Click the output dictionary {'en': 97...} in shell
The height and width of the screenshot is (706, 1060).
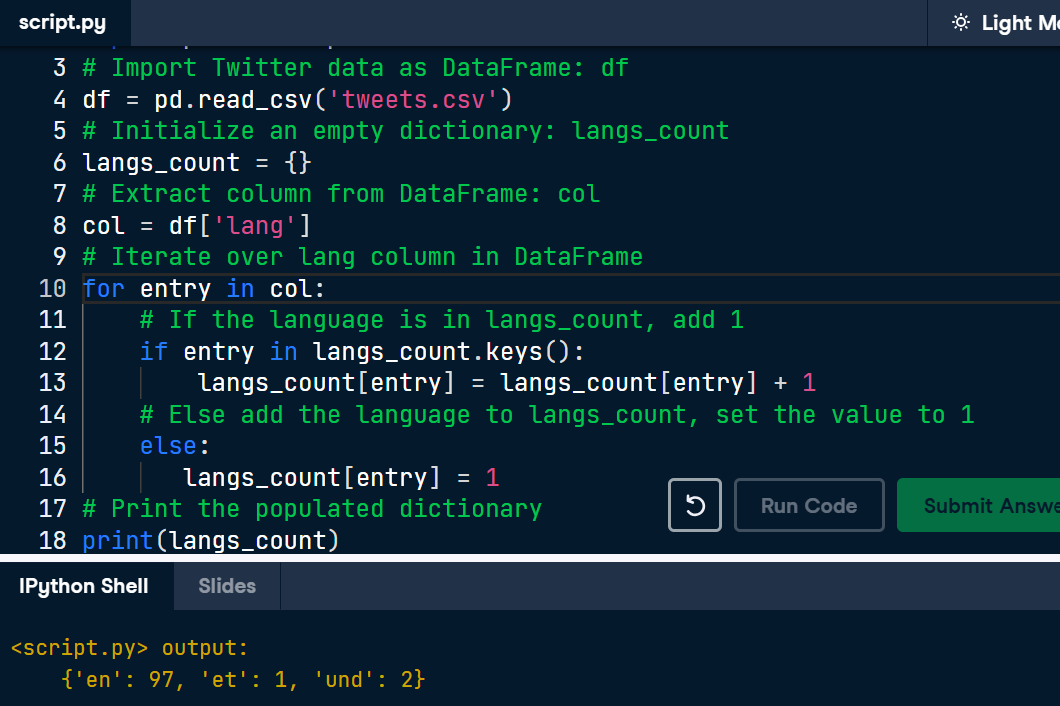click(x=243, y=679)
